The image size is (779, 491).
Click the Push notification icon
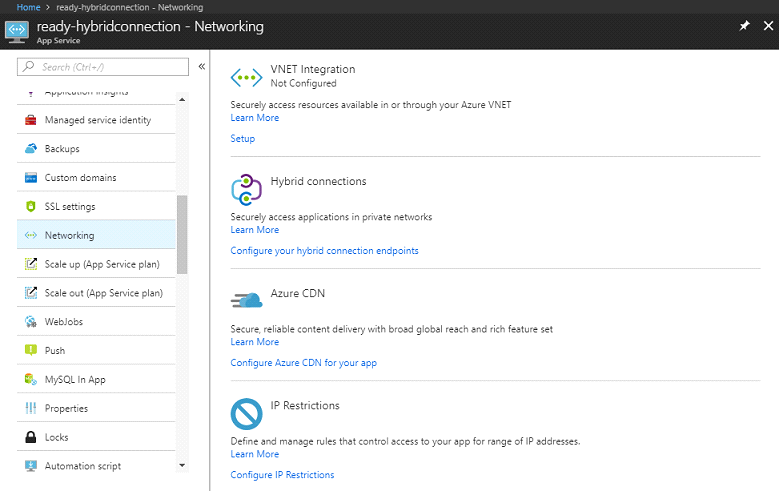pyautogui.click(x=31, y=350)
